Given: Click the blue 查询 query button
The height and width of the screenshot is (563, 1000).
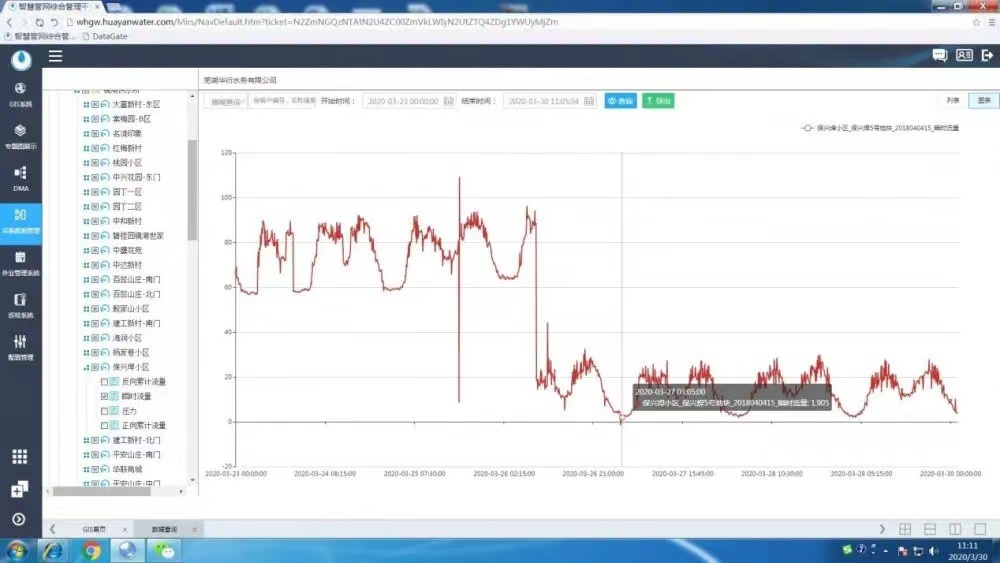Looking at the screenshot, I should point(620,101).
